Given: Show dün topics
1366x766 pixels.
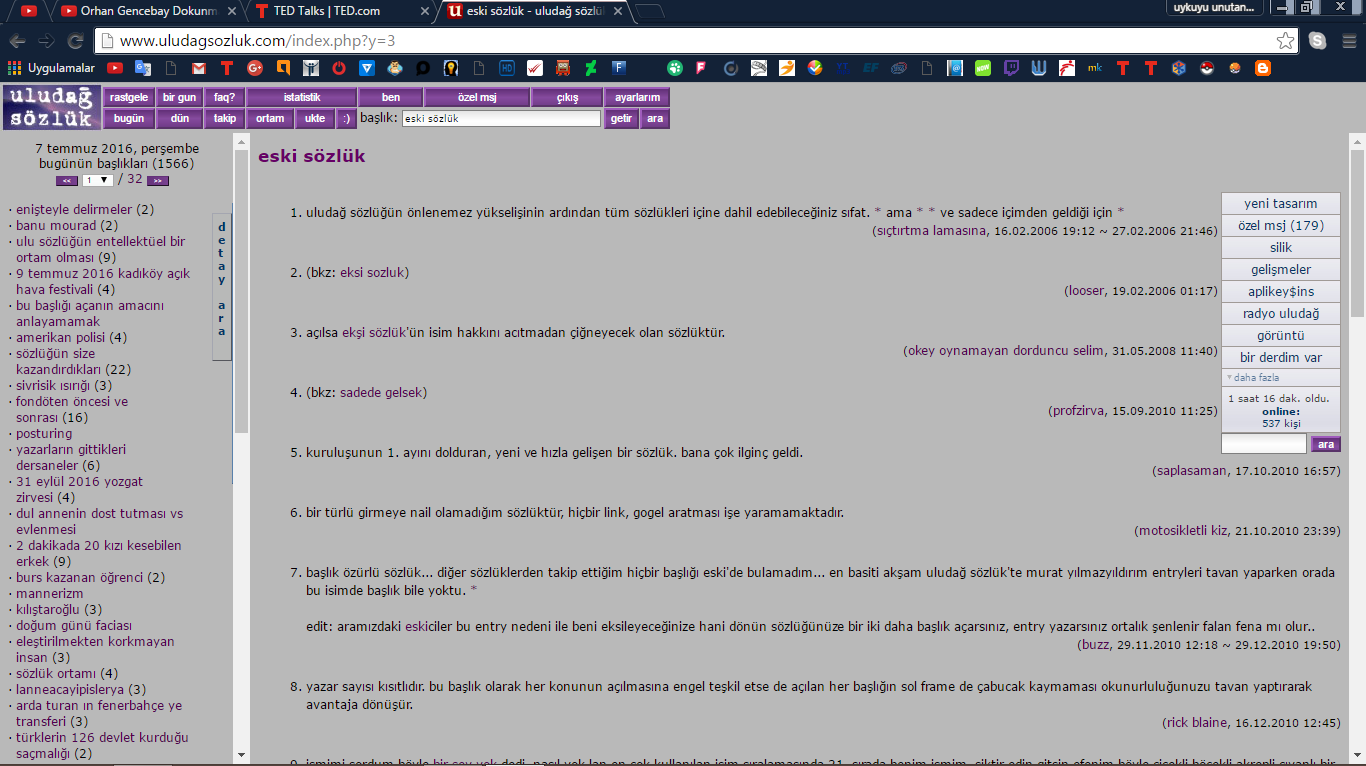Looking at the screenshot, I should tap(180, 118).
